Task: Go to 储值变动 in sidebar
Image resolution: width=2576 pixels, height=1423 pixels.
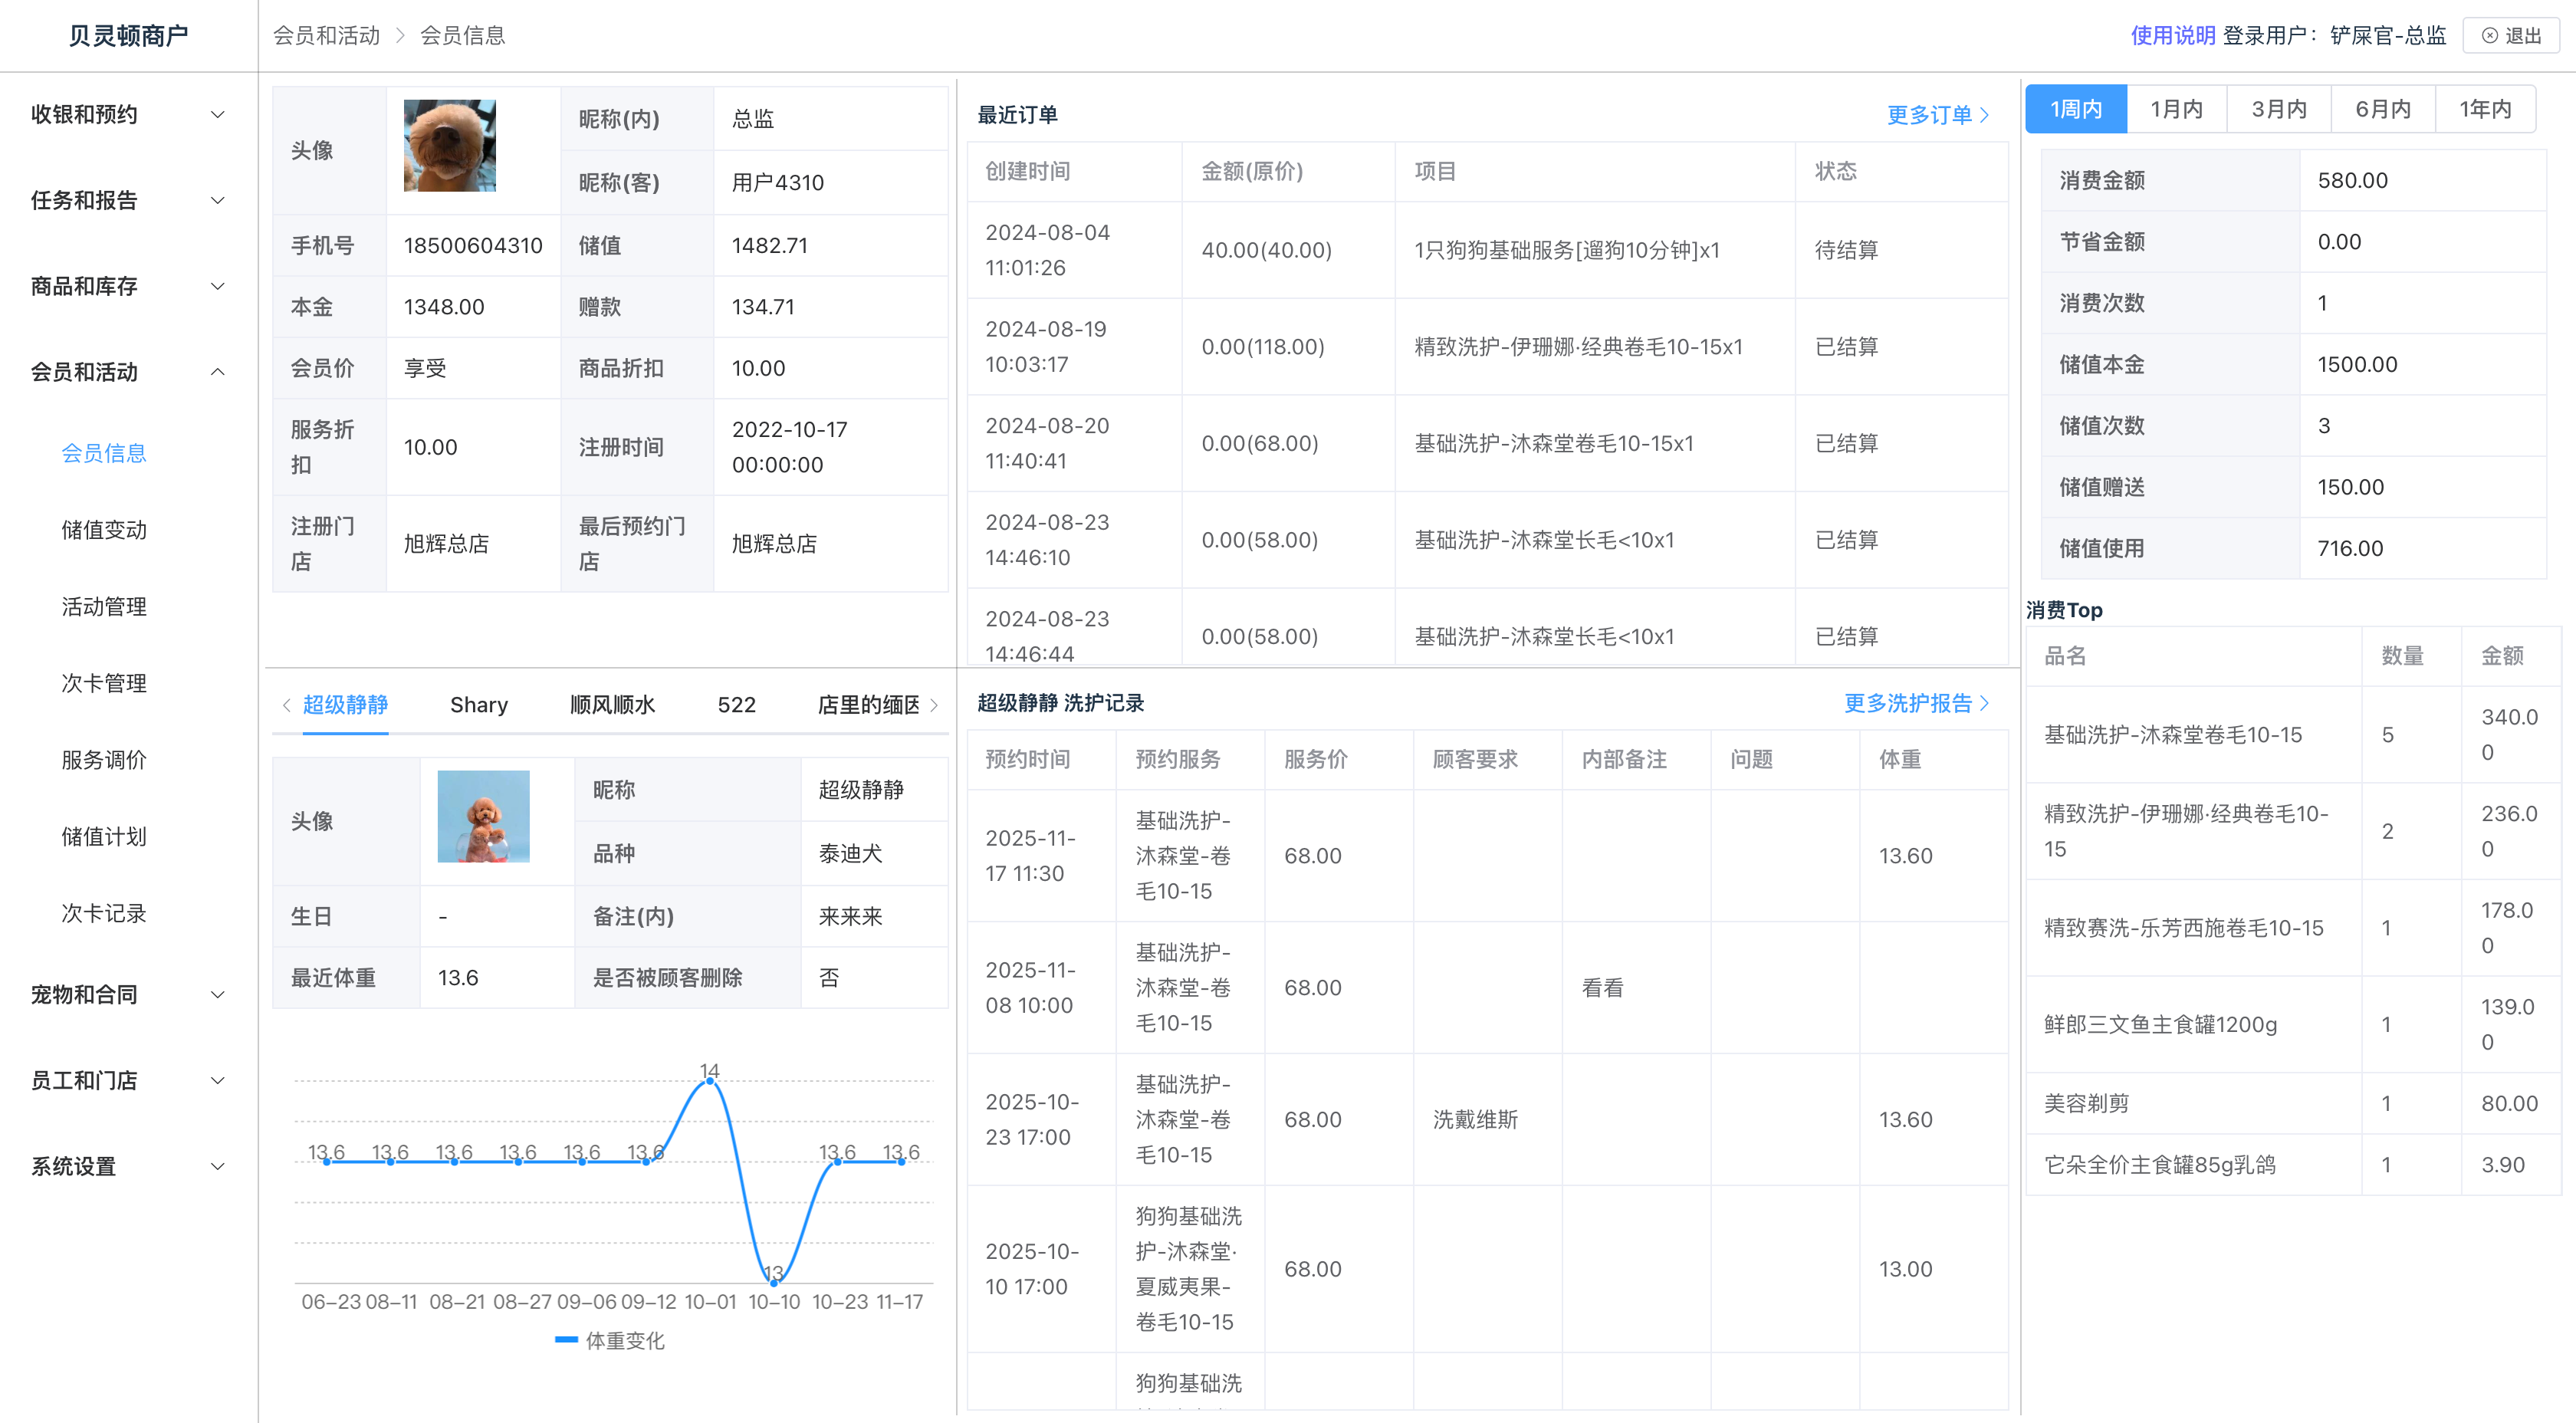Action: (104, 530)
